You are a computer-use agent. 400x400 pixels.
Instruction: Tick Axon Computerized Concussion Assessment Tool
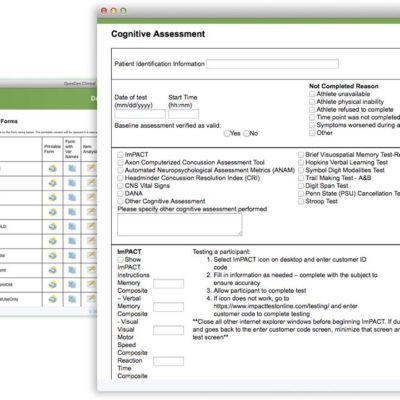120,162
